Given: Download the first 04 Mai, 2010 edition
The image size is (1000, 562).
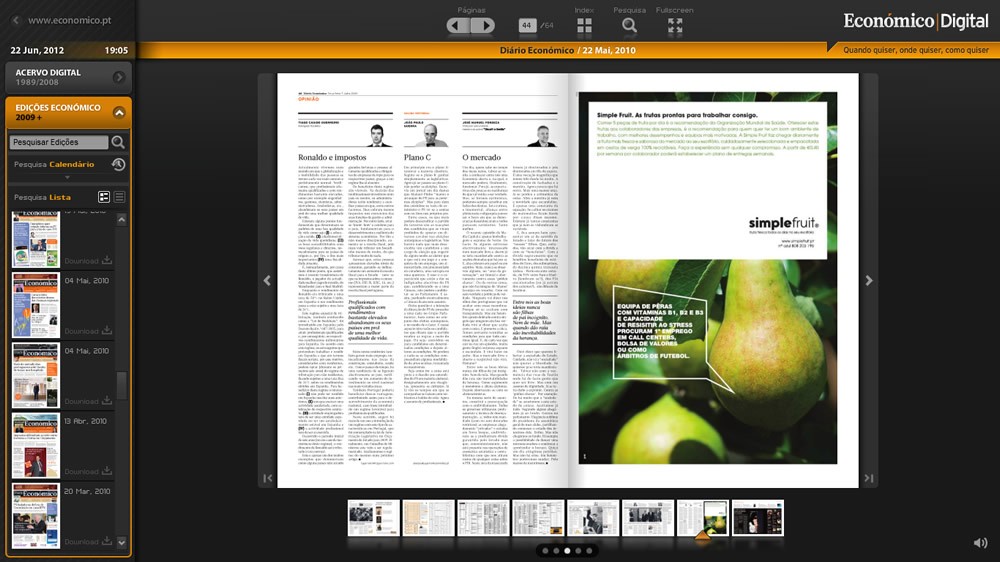Looking at the screenshot, I should pyautogui.click(x=88, y=330).
